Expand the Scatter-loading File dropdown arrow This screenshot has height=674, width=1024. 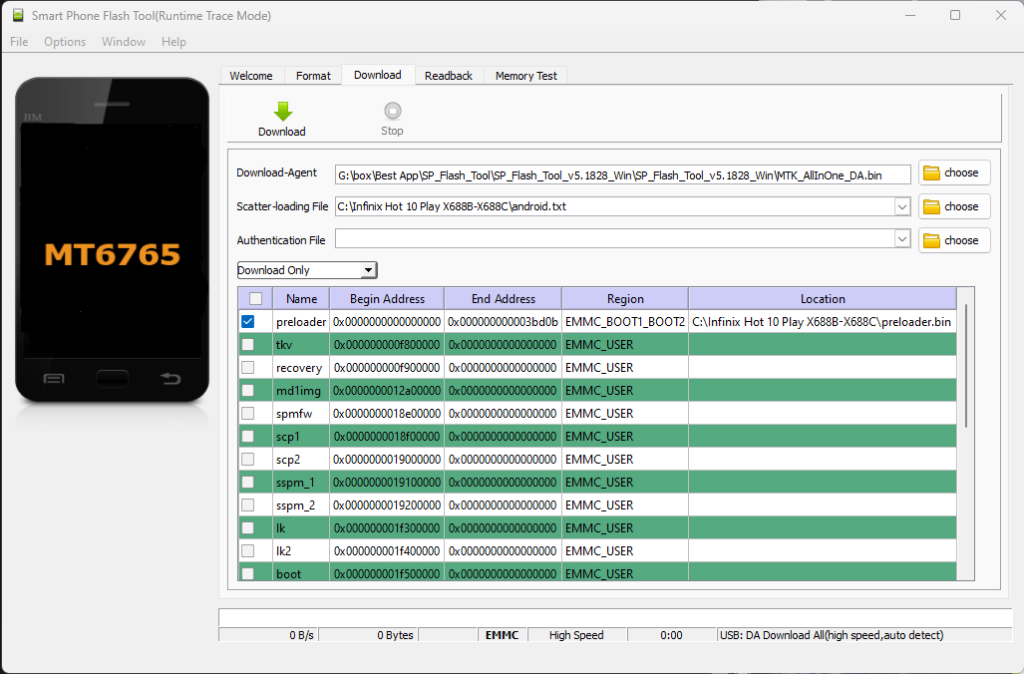[x=902, y=206]
